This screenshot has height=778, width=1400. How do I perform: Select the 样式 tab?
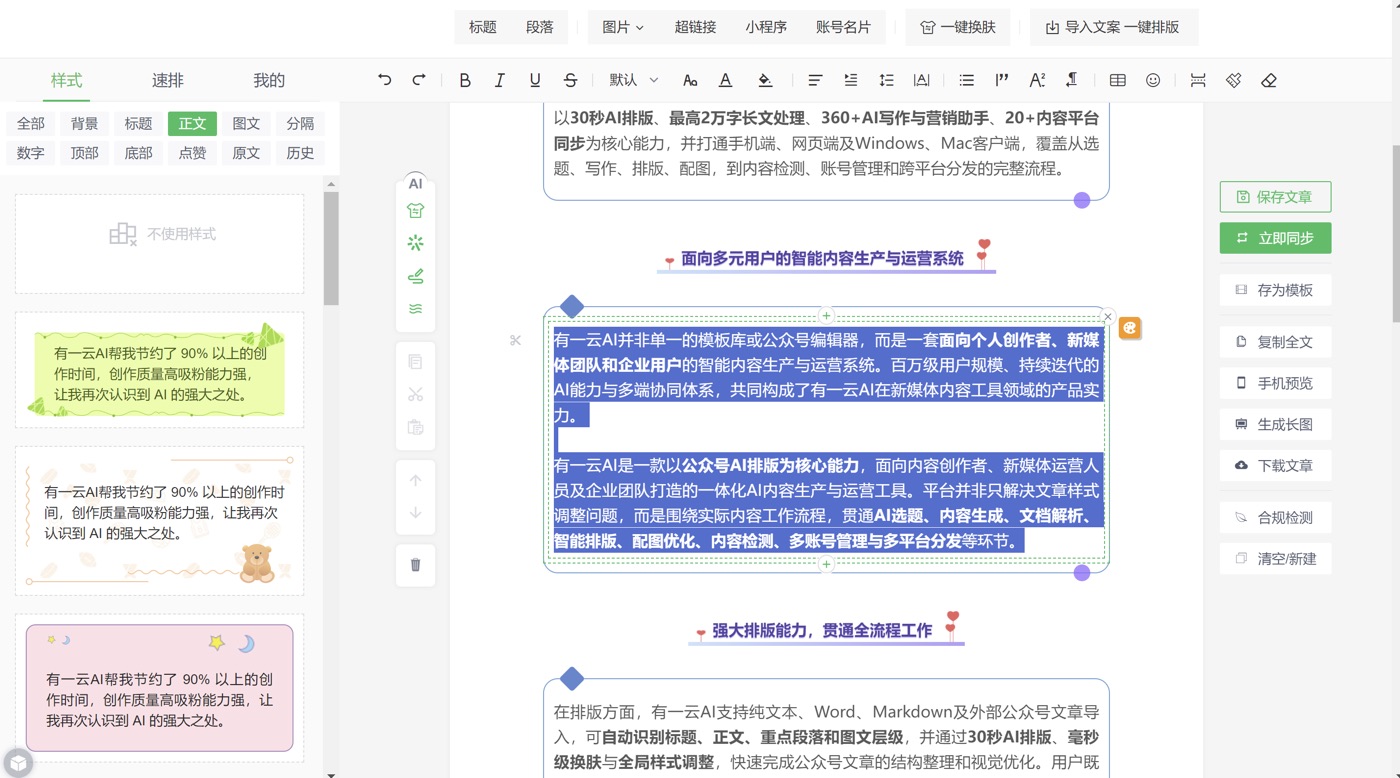click(x=67, y=80)
